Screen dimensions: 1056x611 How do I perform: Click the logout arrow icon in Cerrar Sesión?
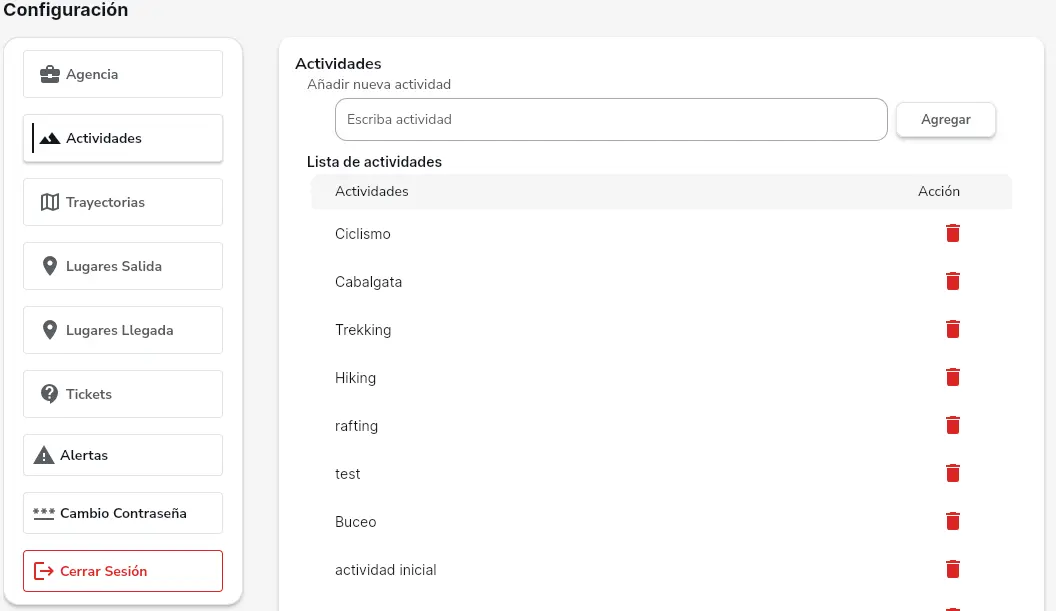43,570
